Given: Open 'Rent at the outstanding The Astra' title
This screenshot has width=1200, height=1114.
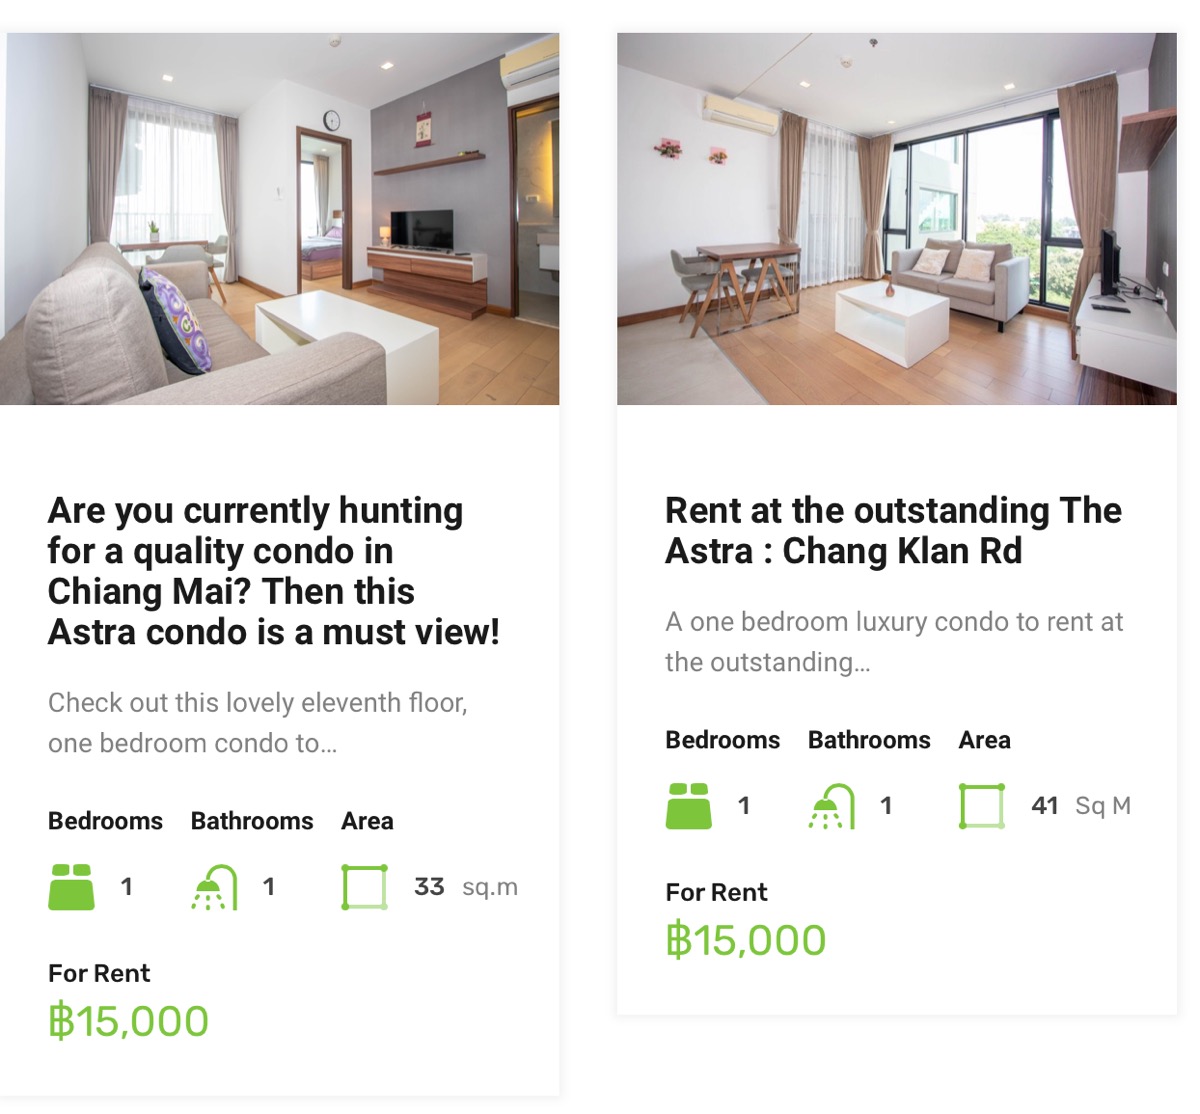Looking at the screenshot, I should [893, 530].
